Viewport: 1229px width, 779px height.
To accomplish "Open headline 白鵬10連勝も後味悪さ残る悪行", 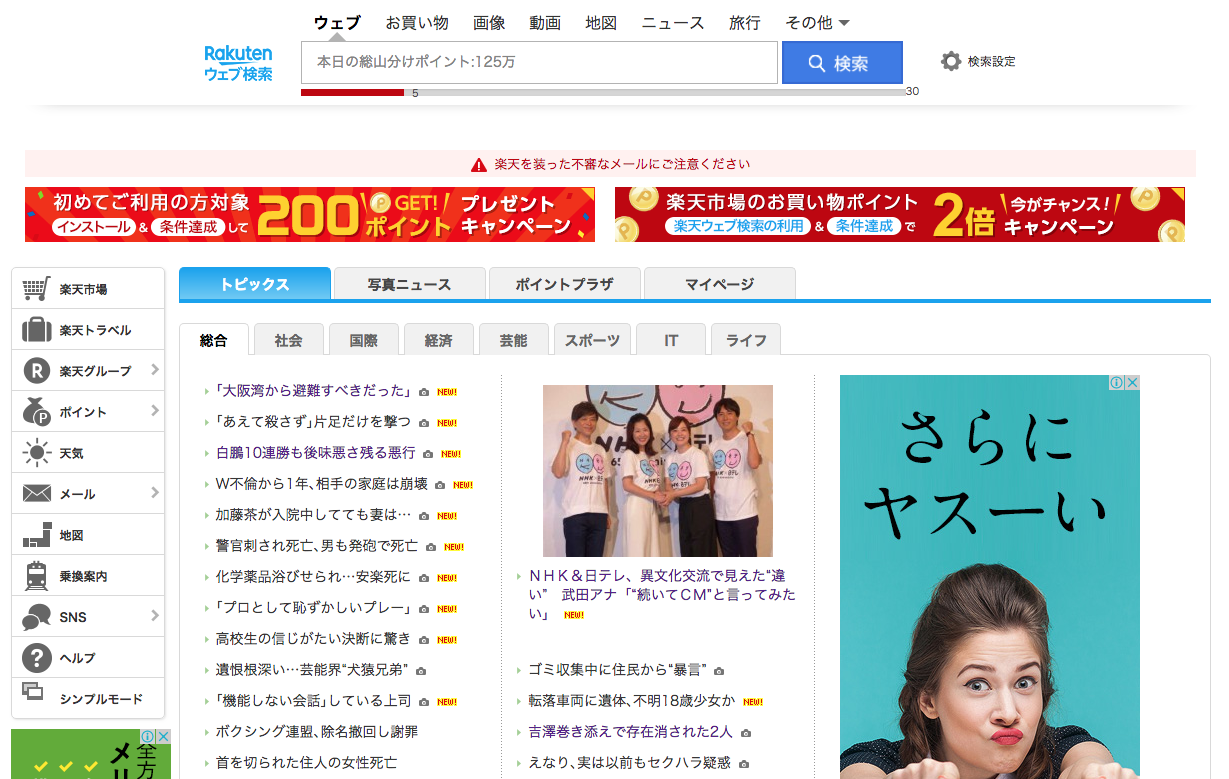I will point(315,453).
